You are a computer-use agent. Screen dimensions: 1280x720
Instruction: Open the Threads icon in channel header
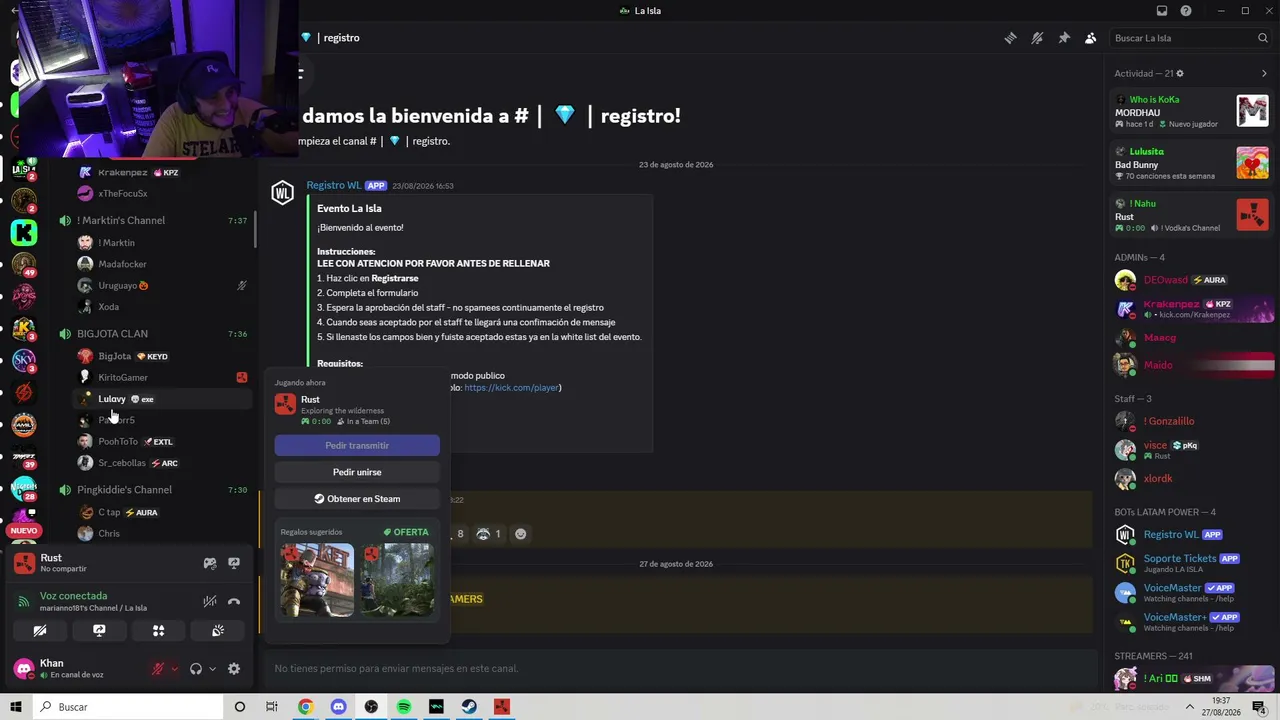point(1011,38)
